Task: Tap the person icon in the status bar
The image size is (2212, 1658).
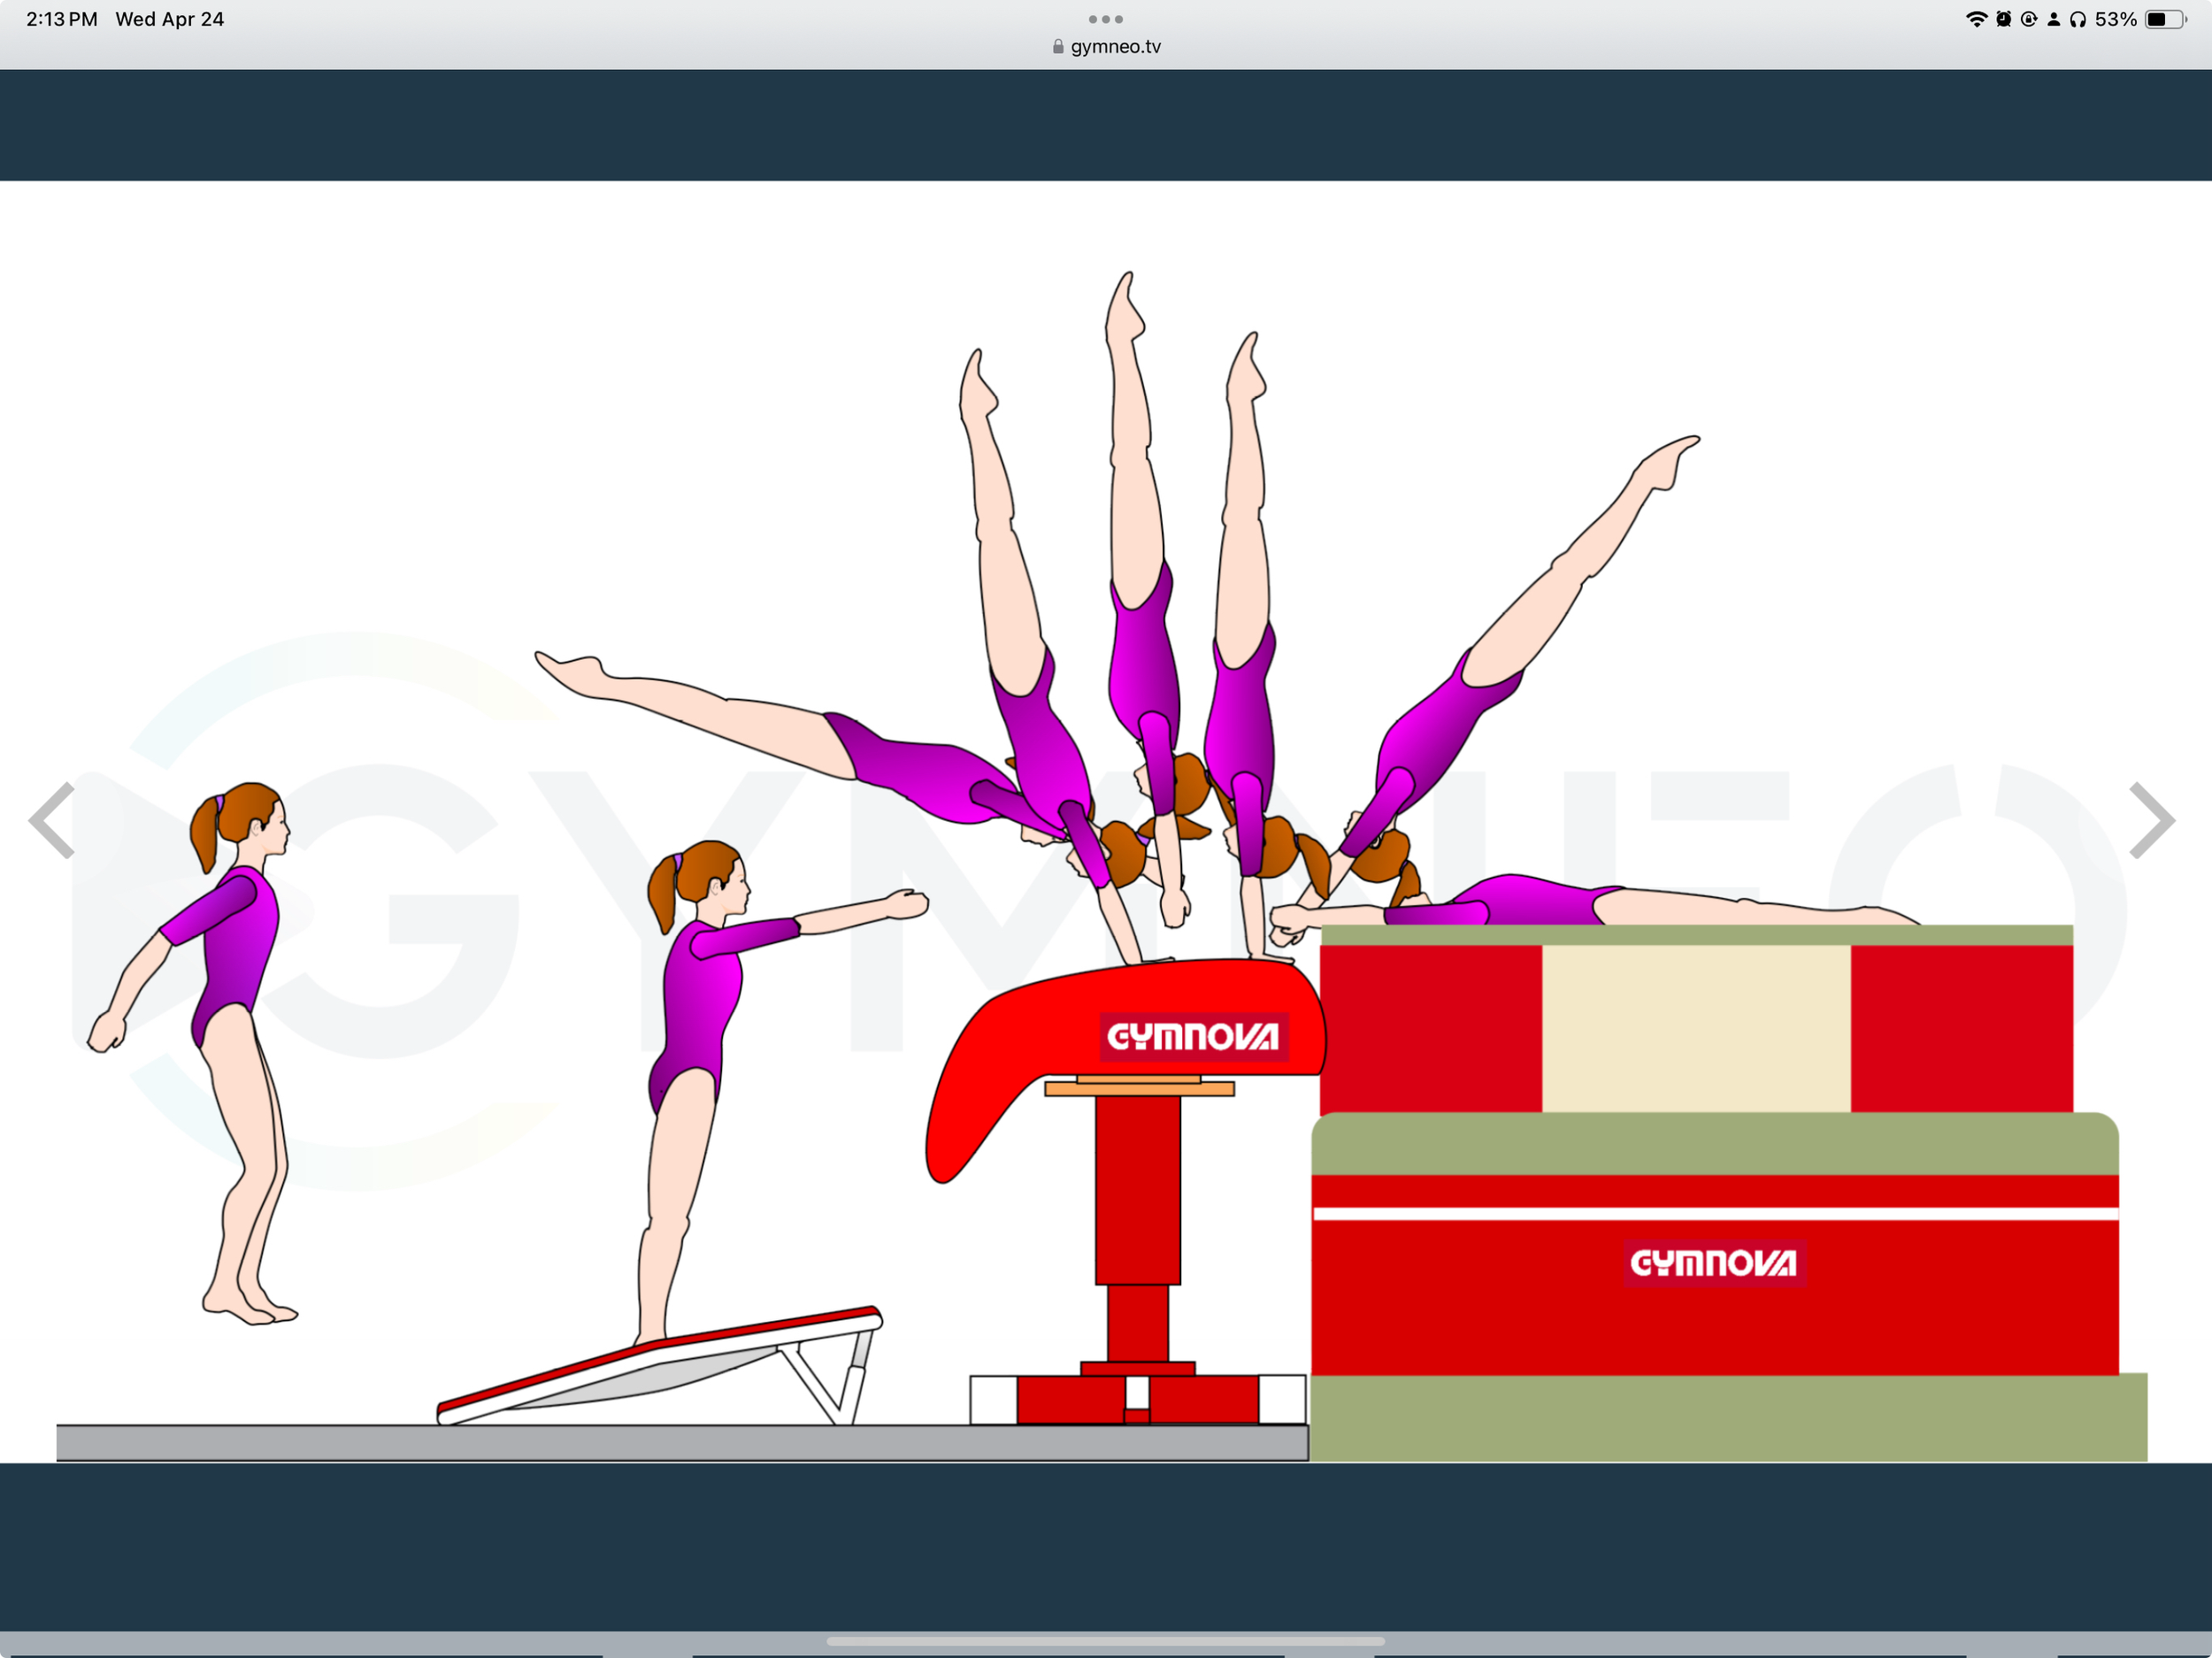Action: (2055, 18)
